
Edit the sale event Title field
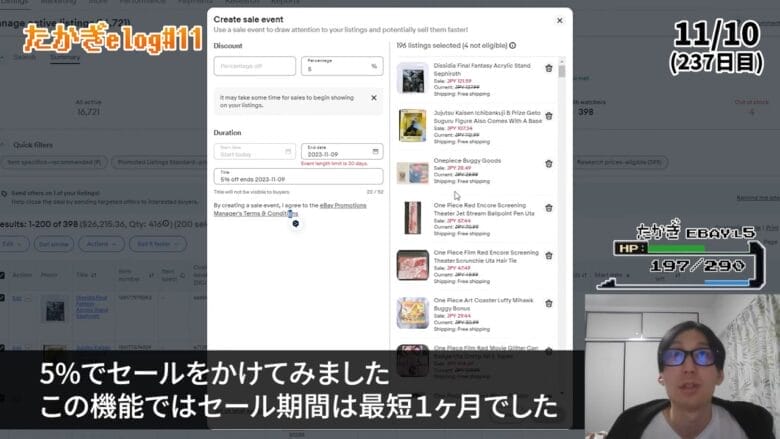pyautogui.click(x=298, y=176)
